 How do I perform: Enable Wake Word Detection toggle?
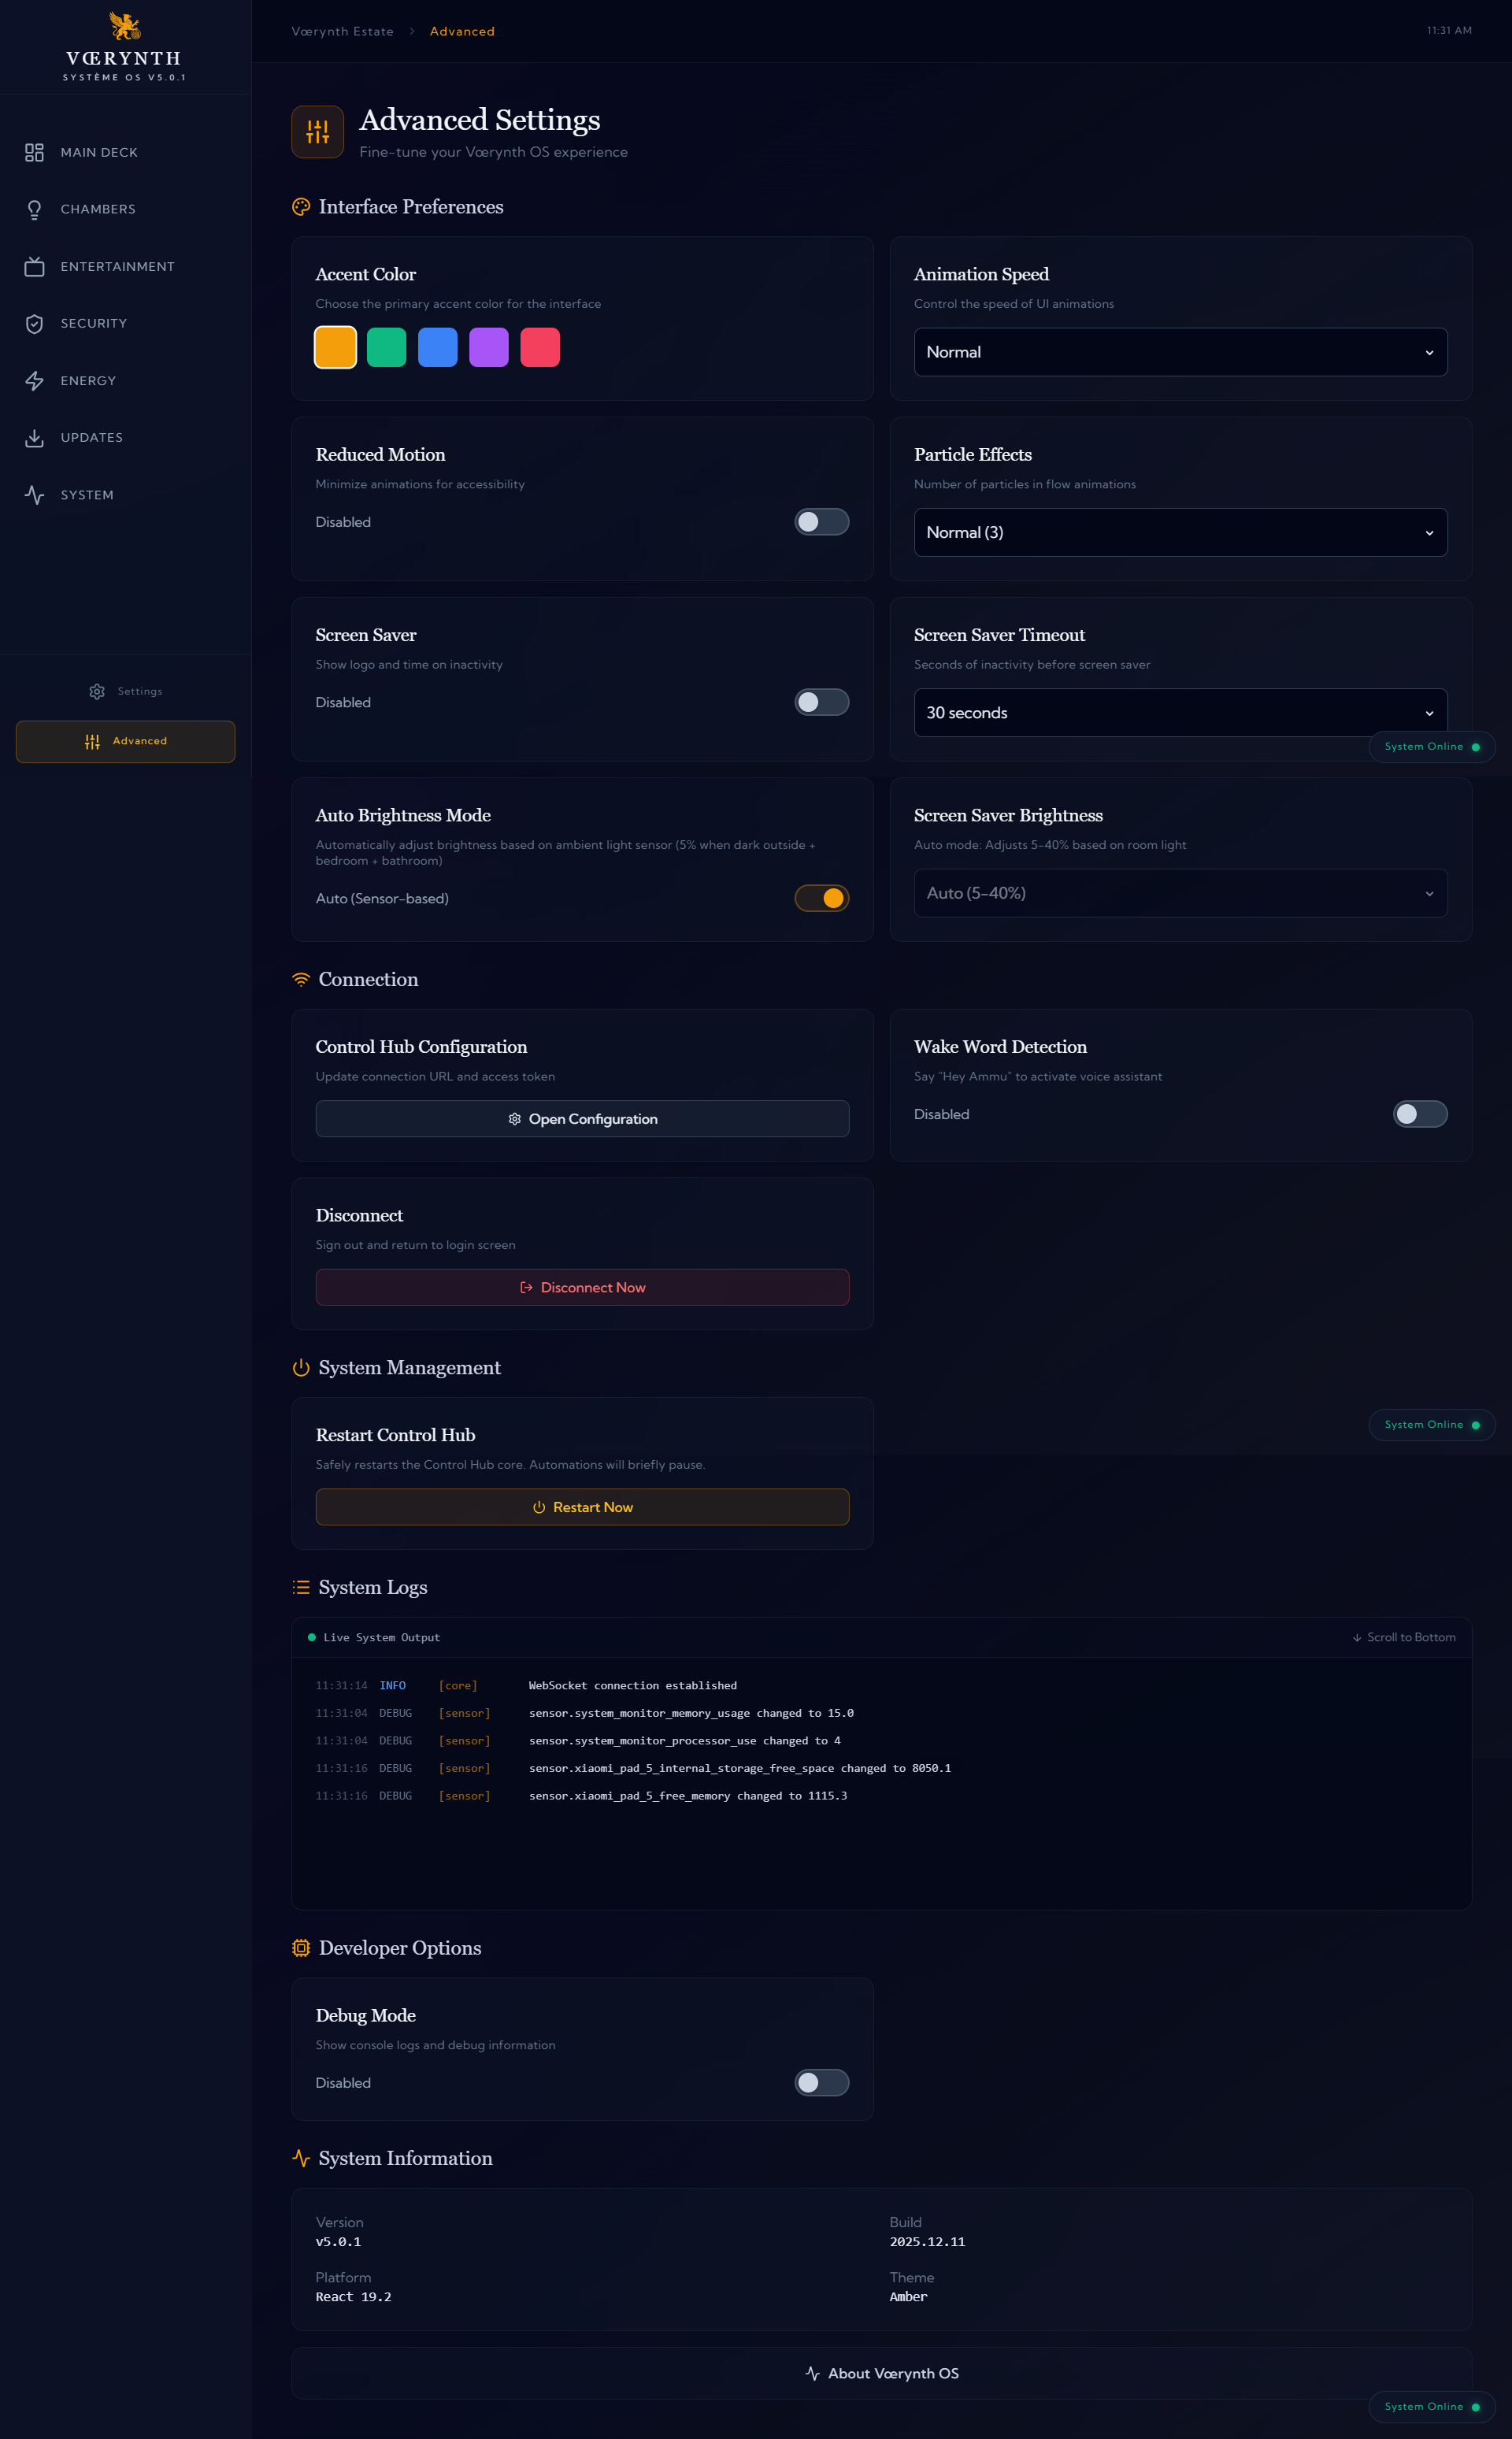tap(1419, 1114)
